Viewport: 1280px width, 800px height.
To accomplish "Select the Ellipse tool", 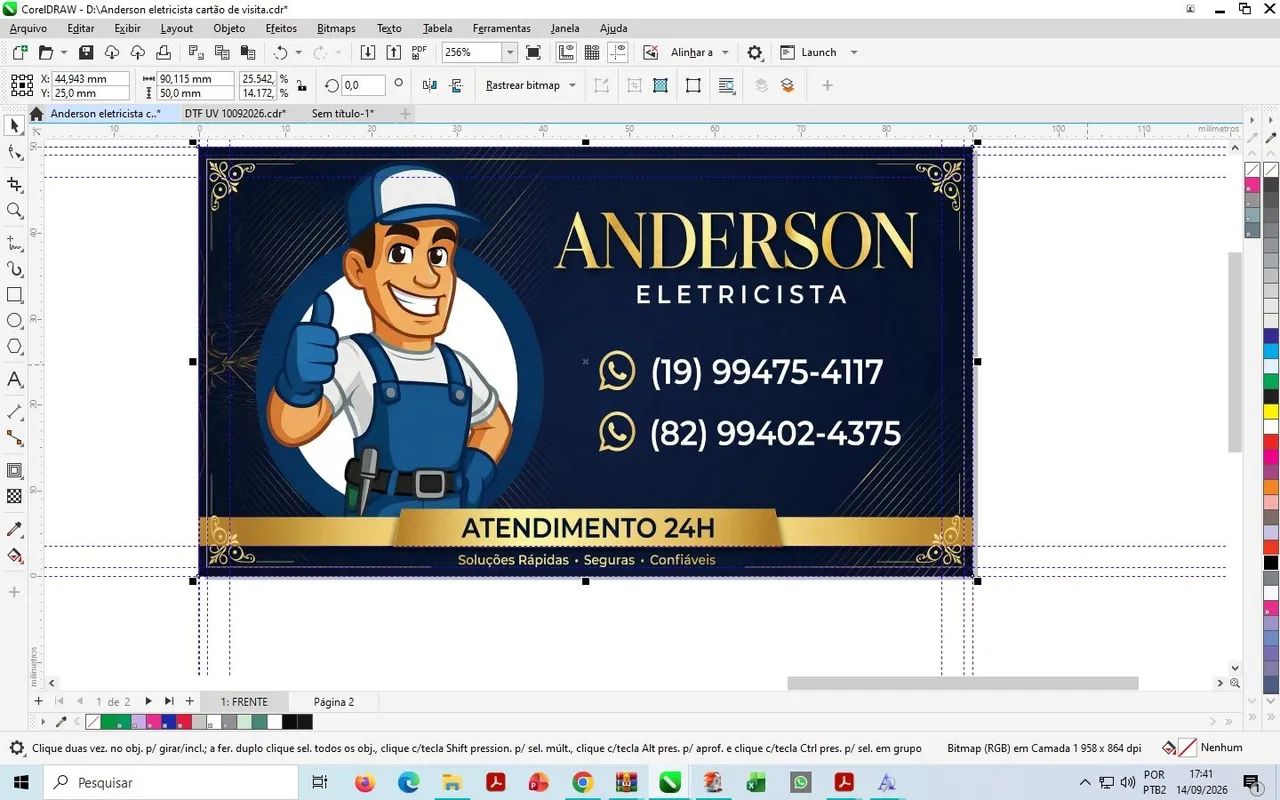I will [x=14, y=321].
